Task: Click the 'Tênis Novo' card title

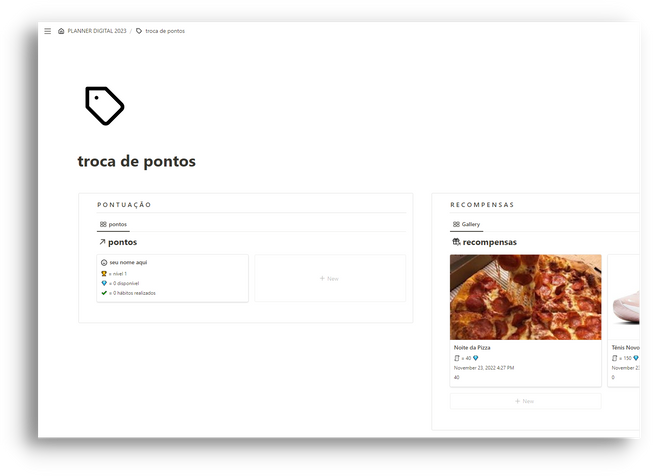Action: (626, 347)
